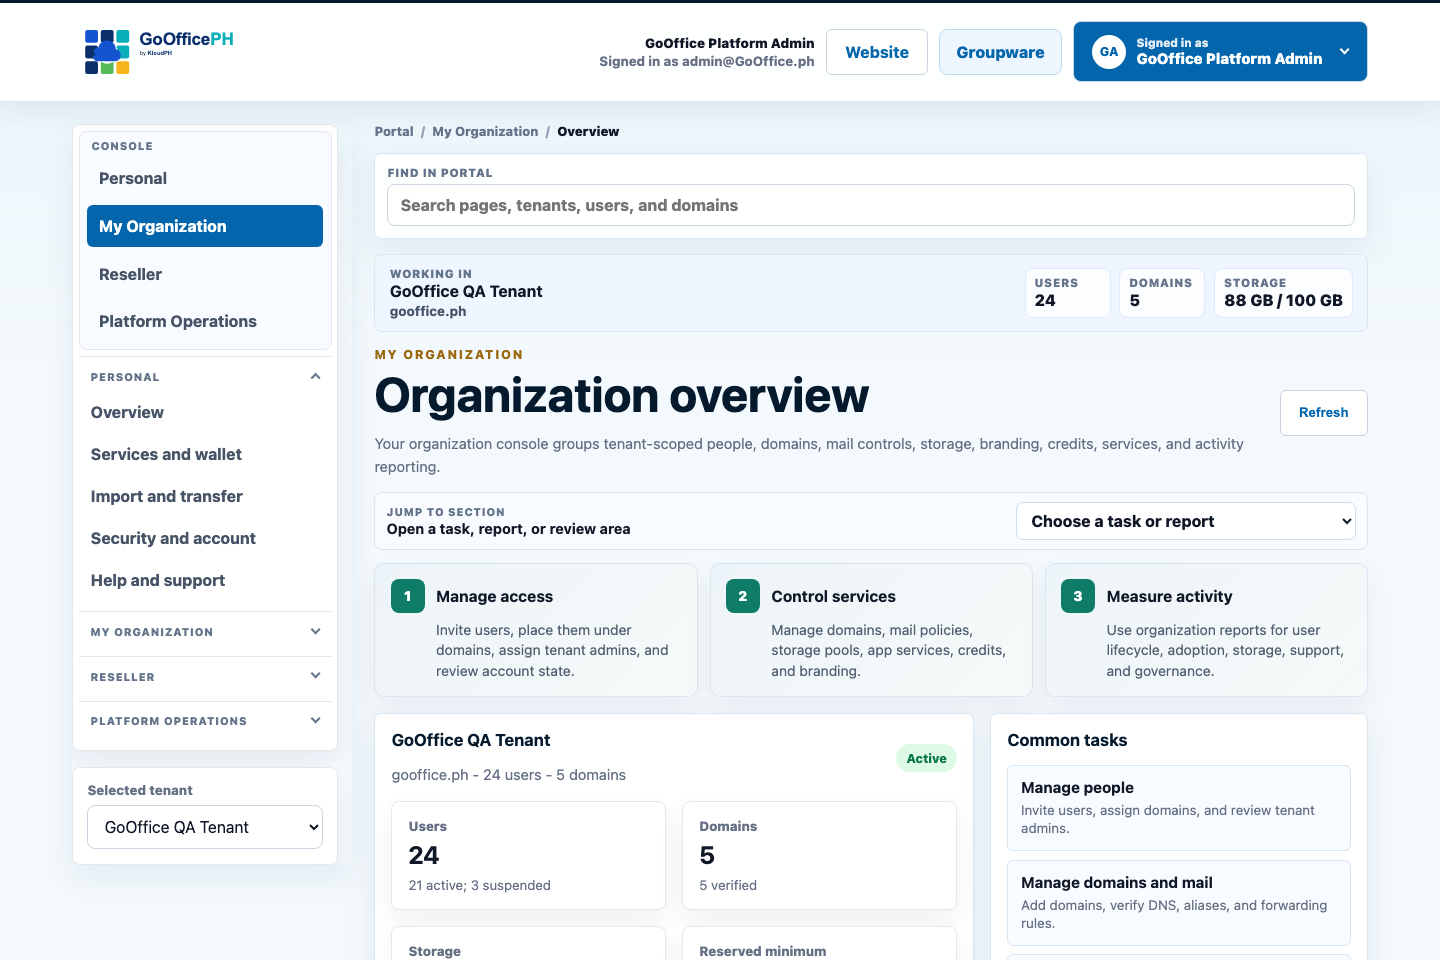Open the Selected tenant dropdown
The height and width of the screenshot is (960, 1440).
tap(205, 827)
